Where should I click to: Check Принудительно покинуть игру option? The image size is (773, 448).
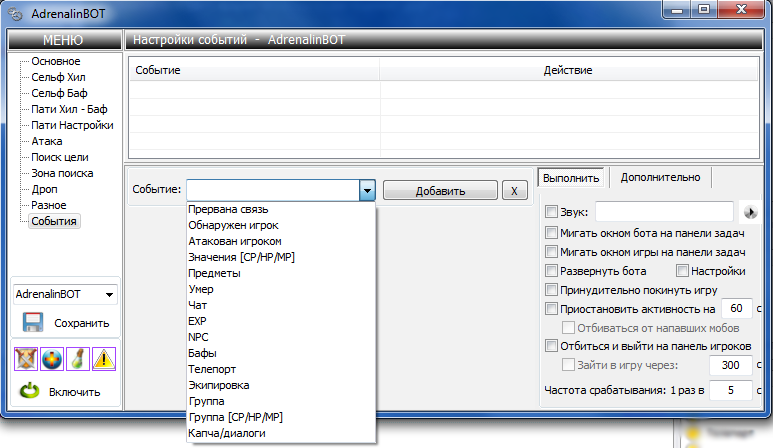551,289
